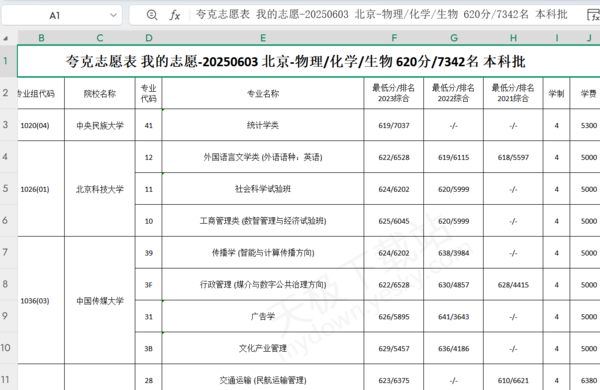Select row 2 header
The height and width of the screenshot is (390, 600).
click(x=8, y=93)
